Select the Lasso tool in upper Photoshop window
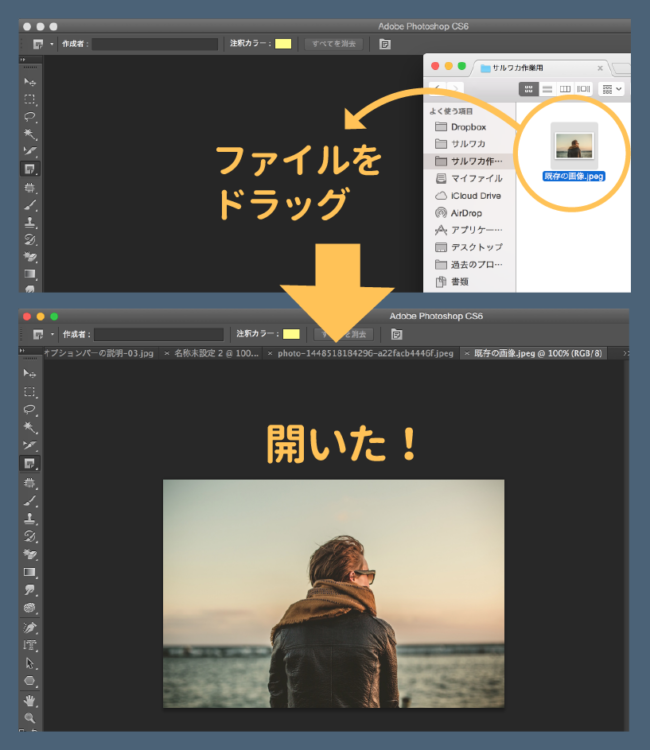Viewport: 650px width, 750px height. pyautogui.click(x=30, y=117)
